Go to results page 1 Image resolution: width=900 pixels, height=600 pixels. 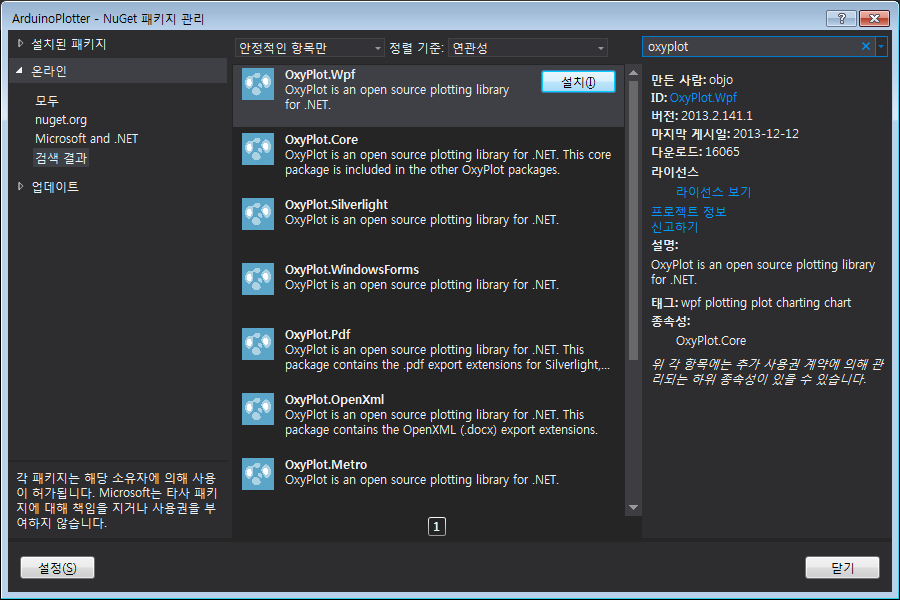(x=437, y=527)
